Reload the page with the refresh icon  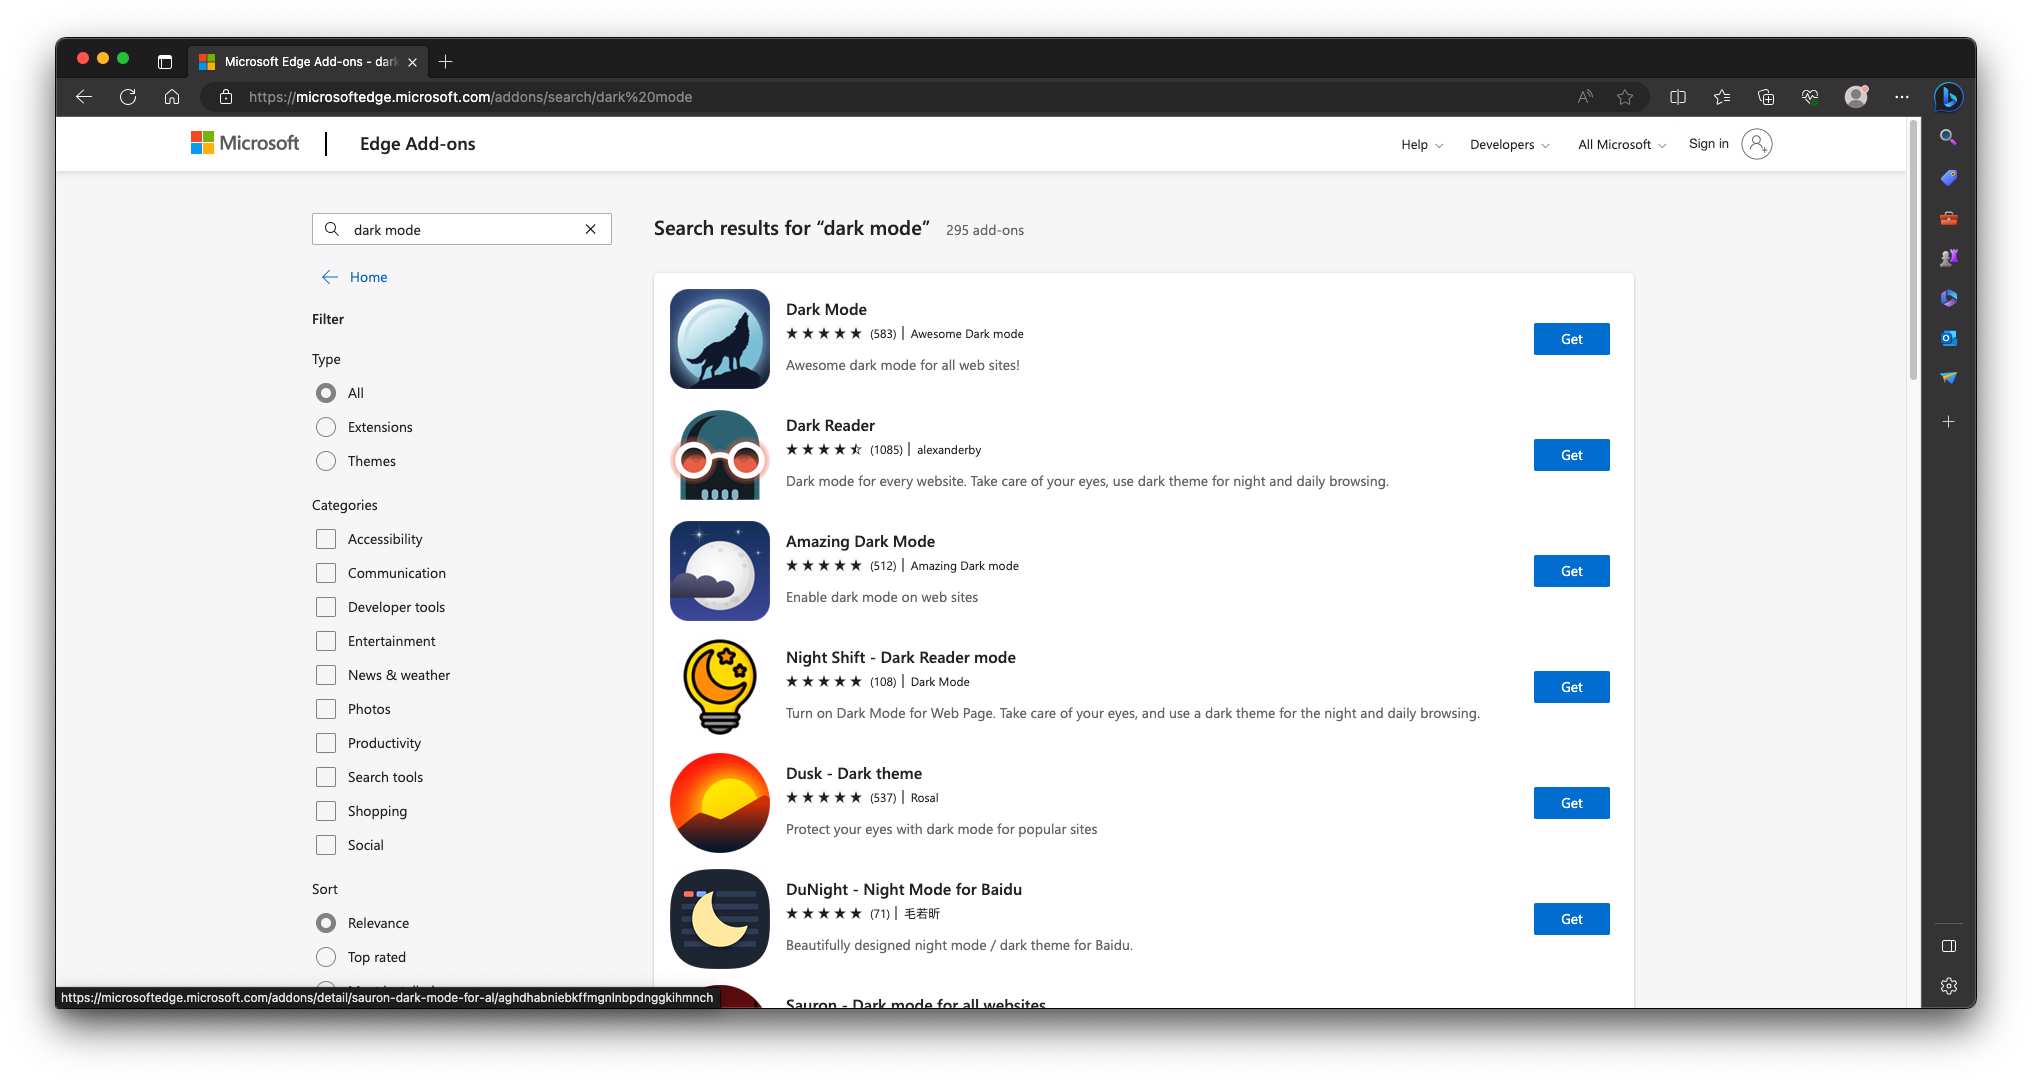128,97
